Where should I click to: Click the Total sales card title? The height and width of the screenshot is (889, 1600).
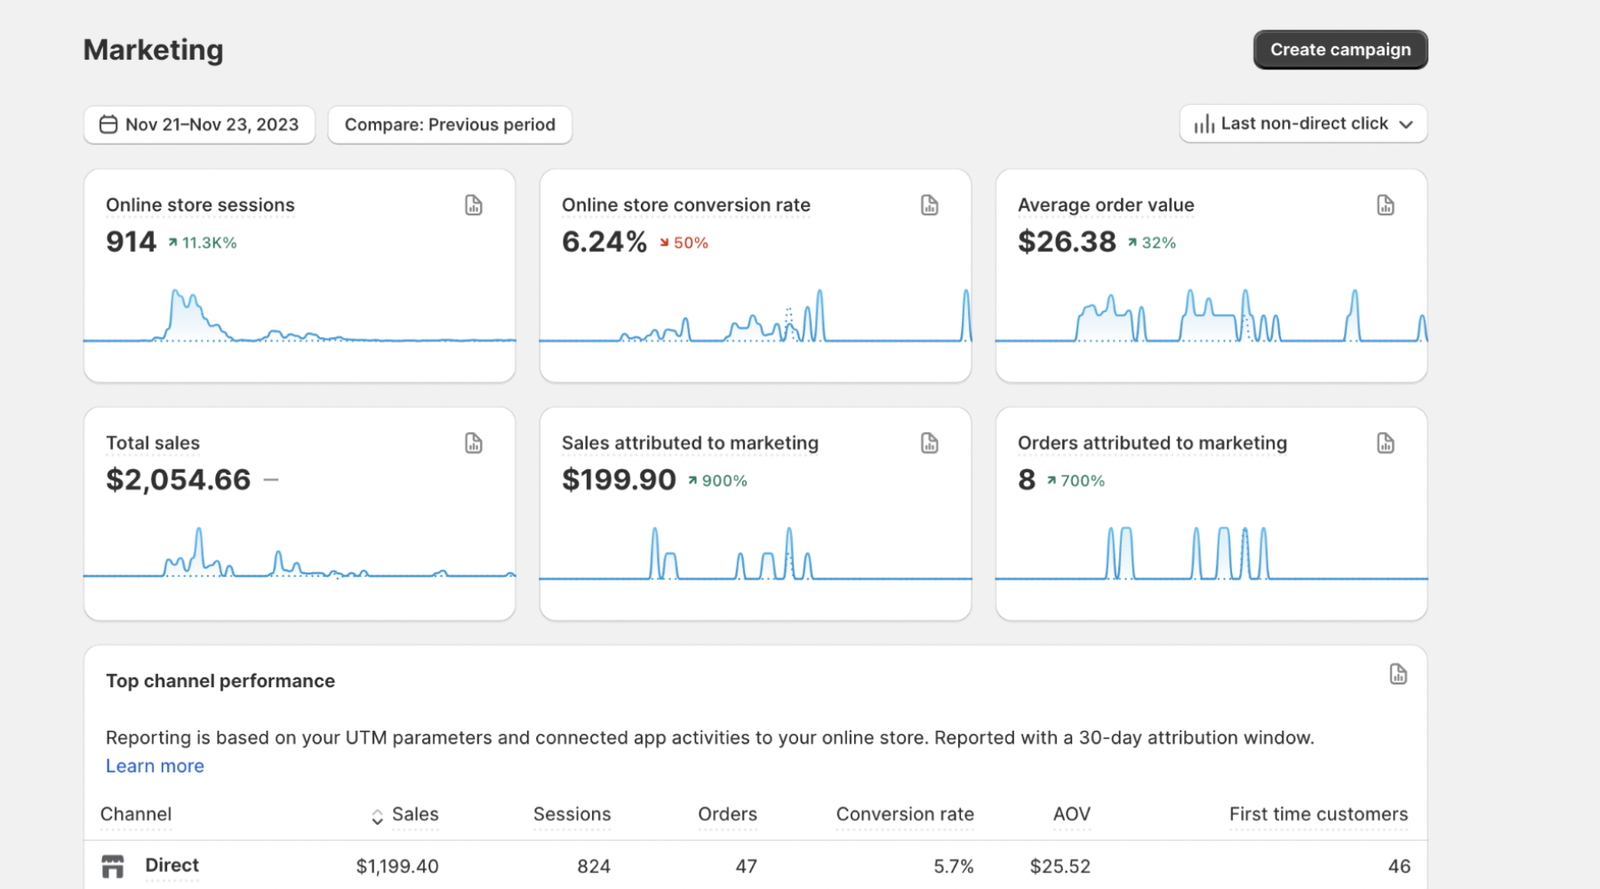point(153,443)
